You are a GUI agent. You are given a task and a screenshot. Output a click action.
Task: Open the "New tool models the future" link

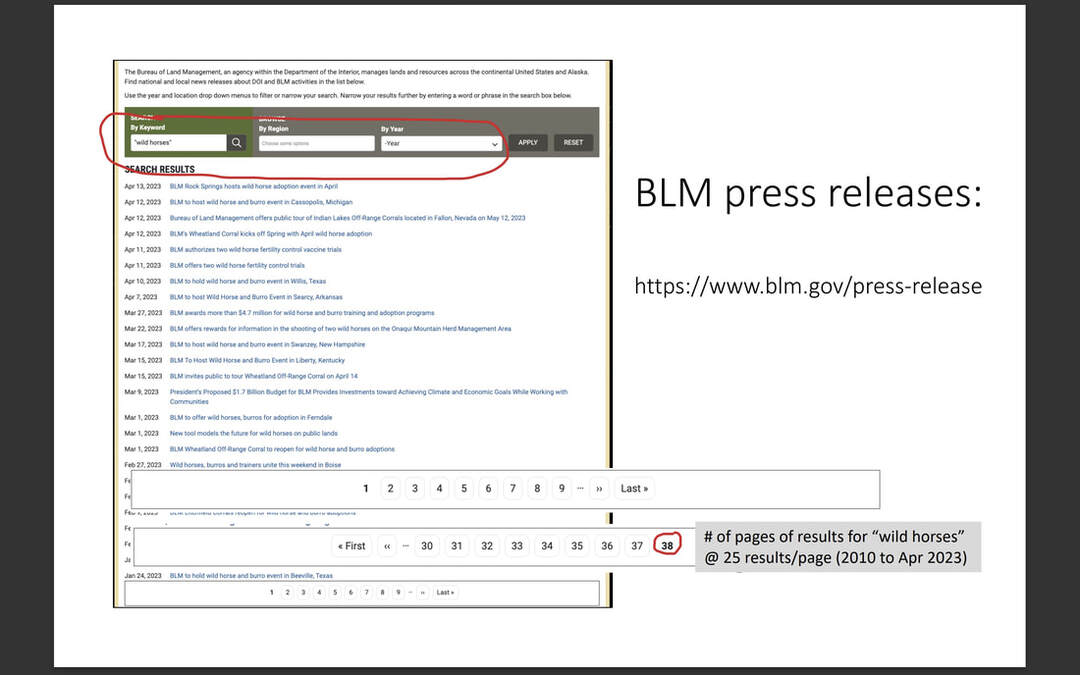coord(253,433)
